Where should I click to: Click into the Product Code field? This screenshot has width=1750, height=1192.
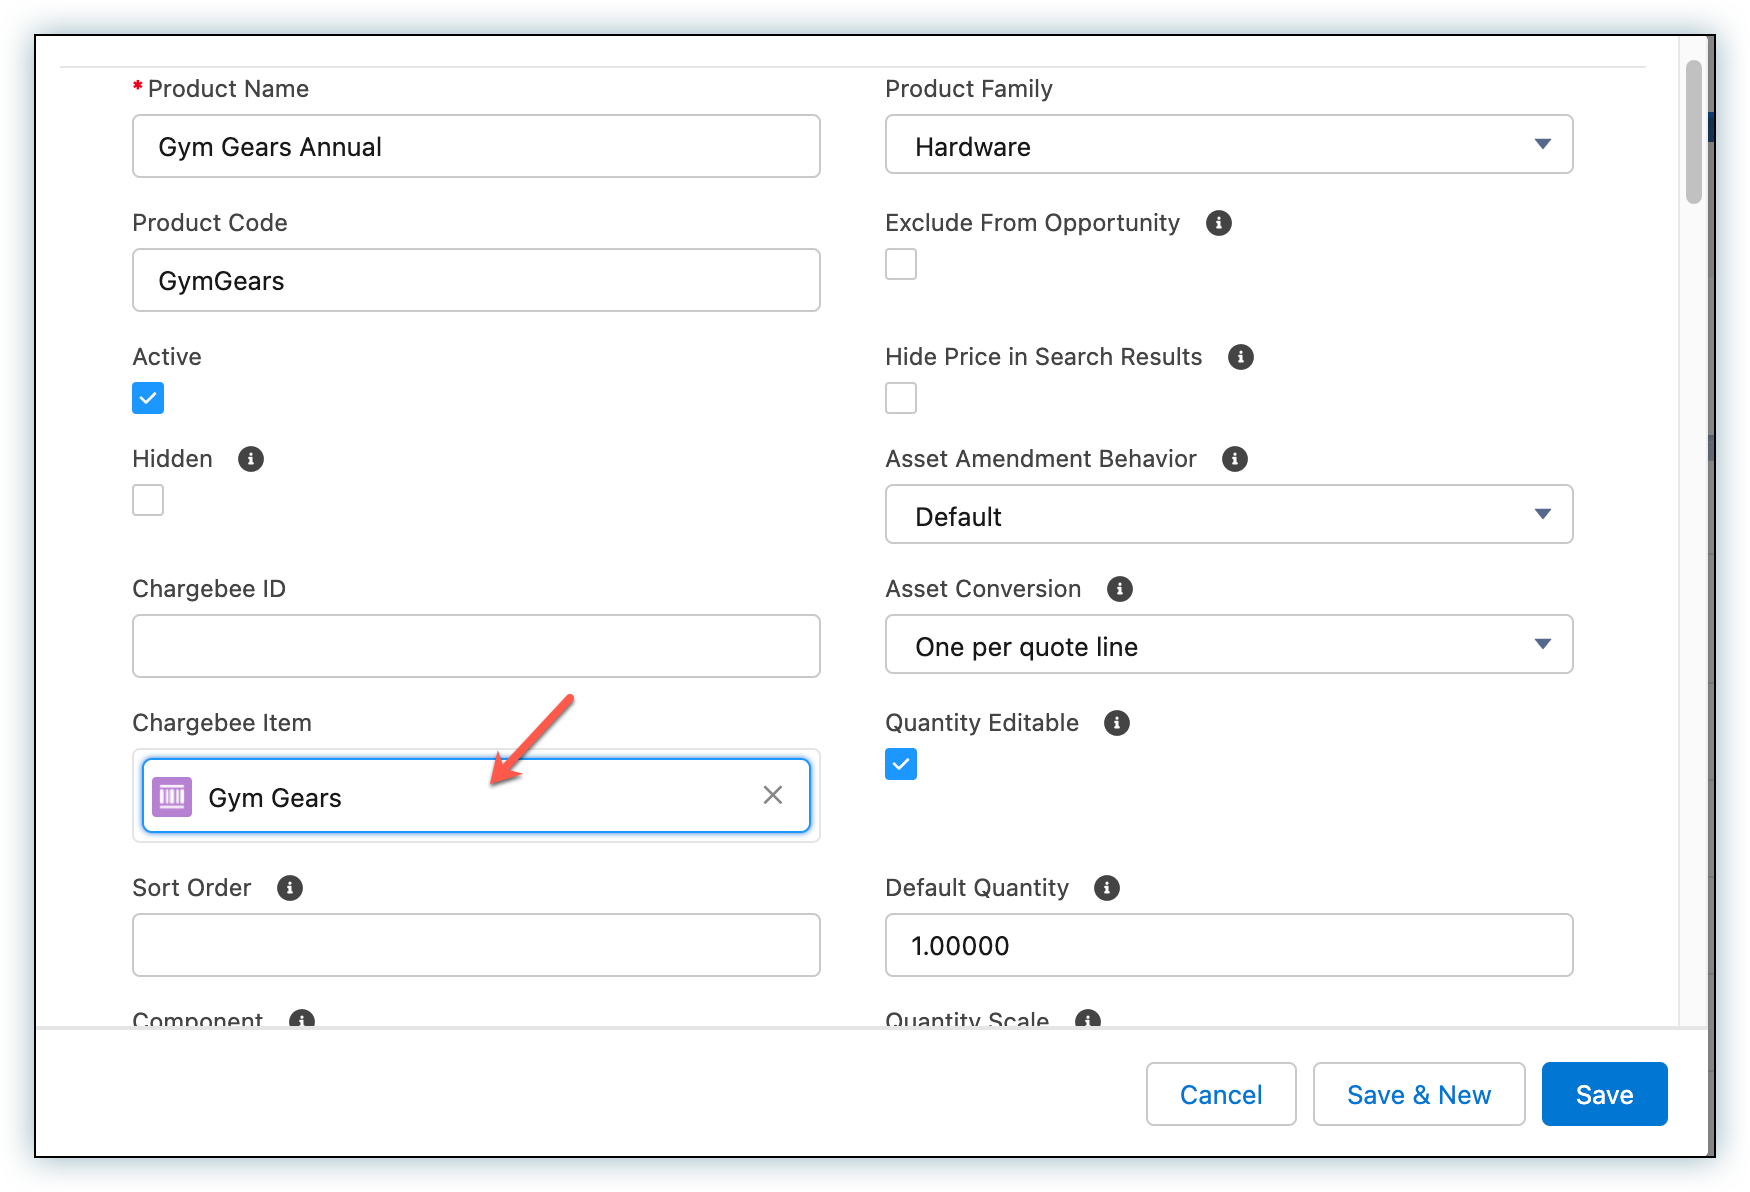pos(476,280)
